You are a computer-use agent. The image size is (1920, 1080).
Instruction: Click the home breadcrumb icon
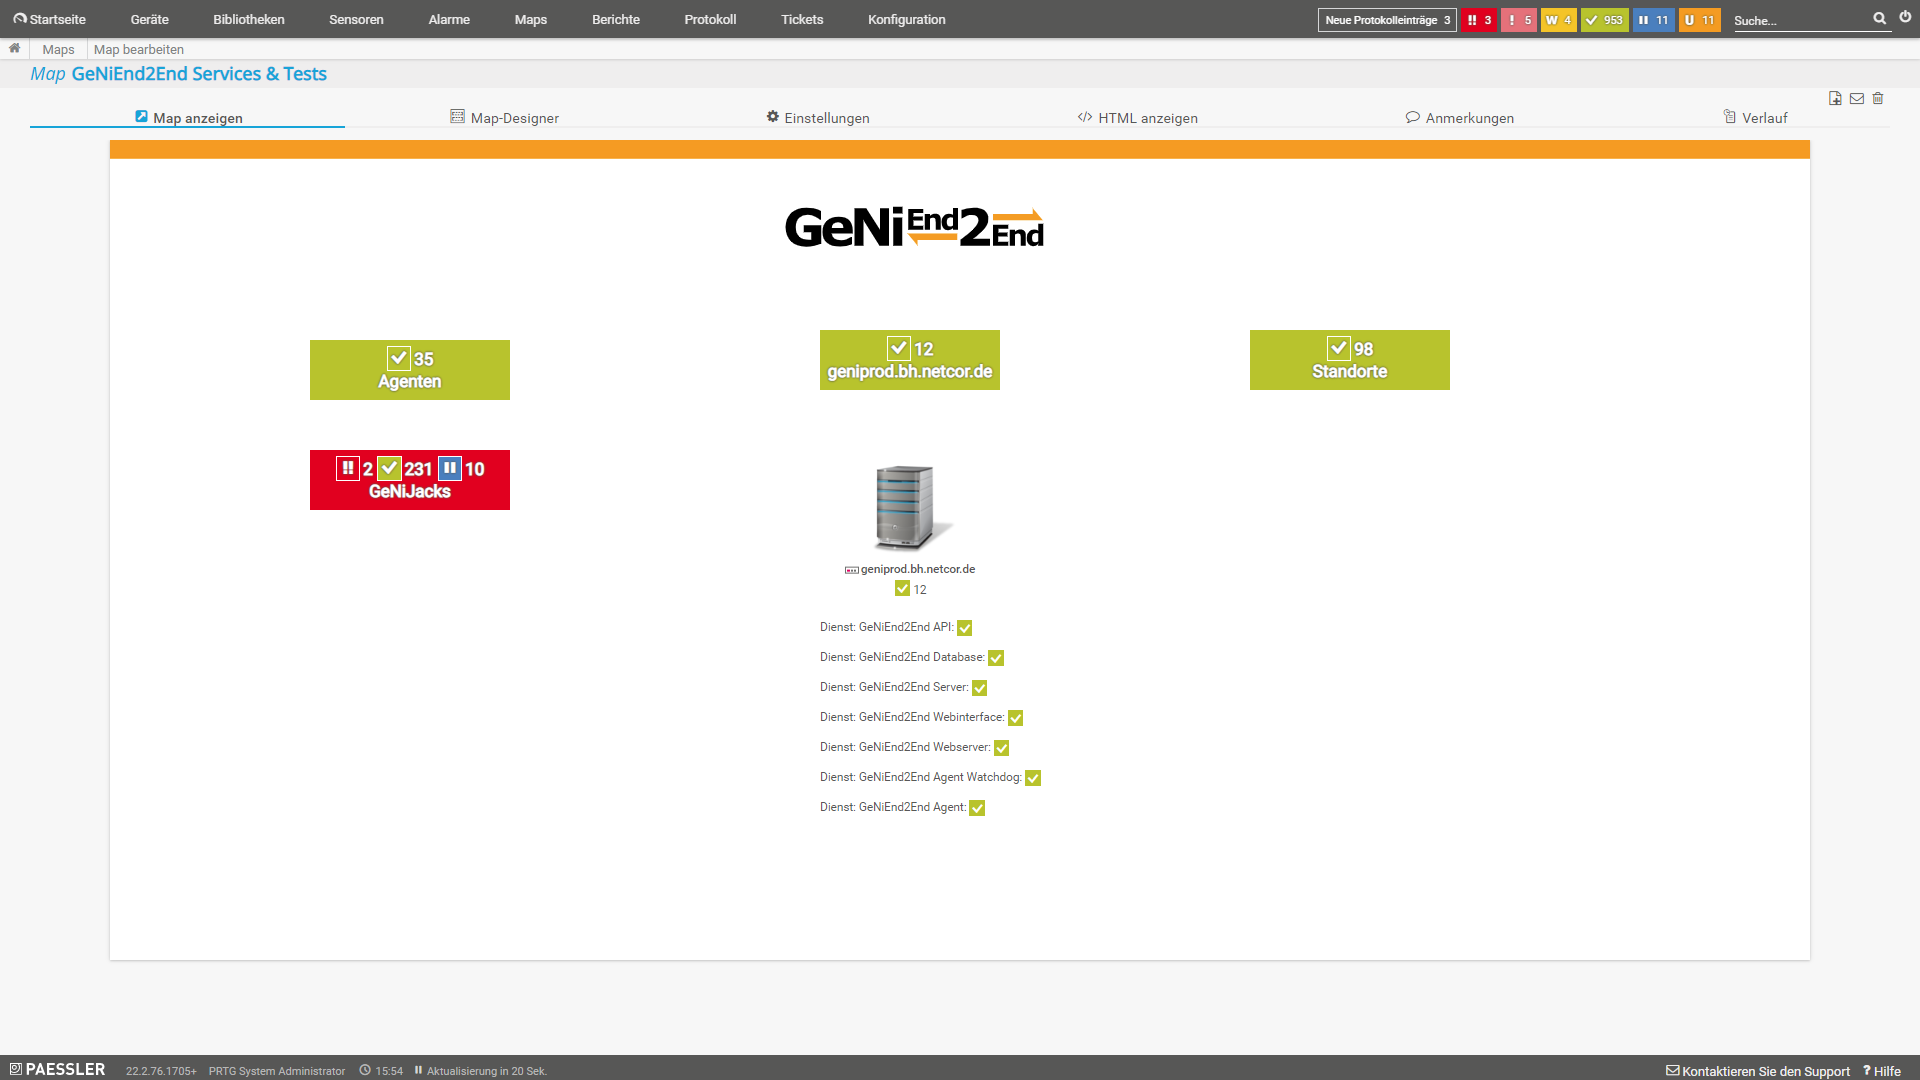click(x=15, y=48)
